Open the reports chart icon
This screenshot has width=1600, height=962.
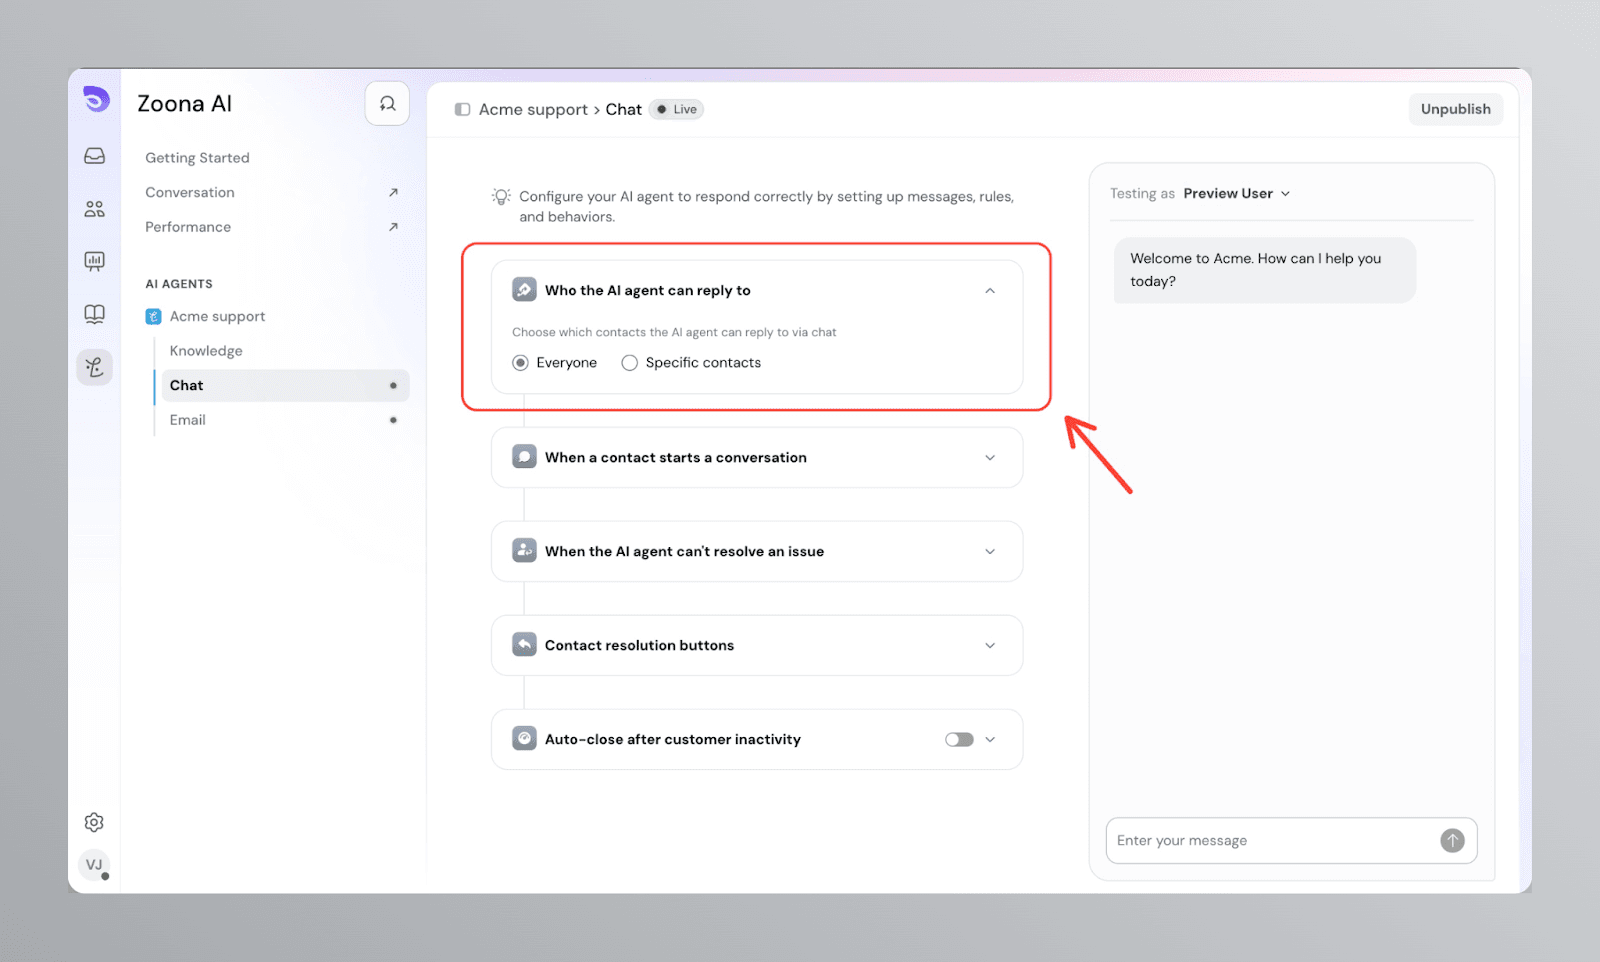pyautogui.click(x=95, y=262)
